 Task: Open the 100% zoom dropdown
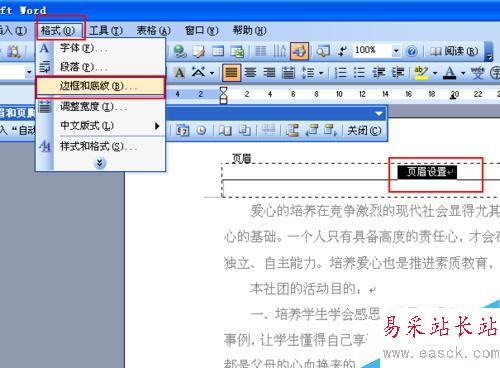coord(396,51)
